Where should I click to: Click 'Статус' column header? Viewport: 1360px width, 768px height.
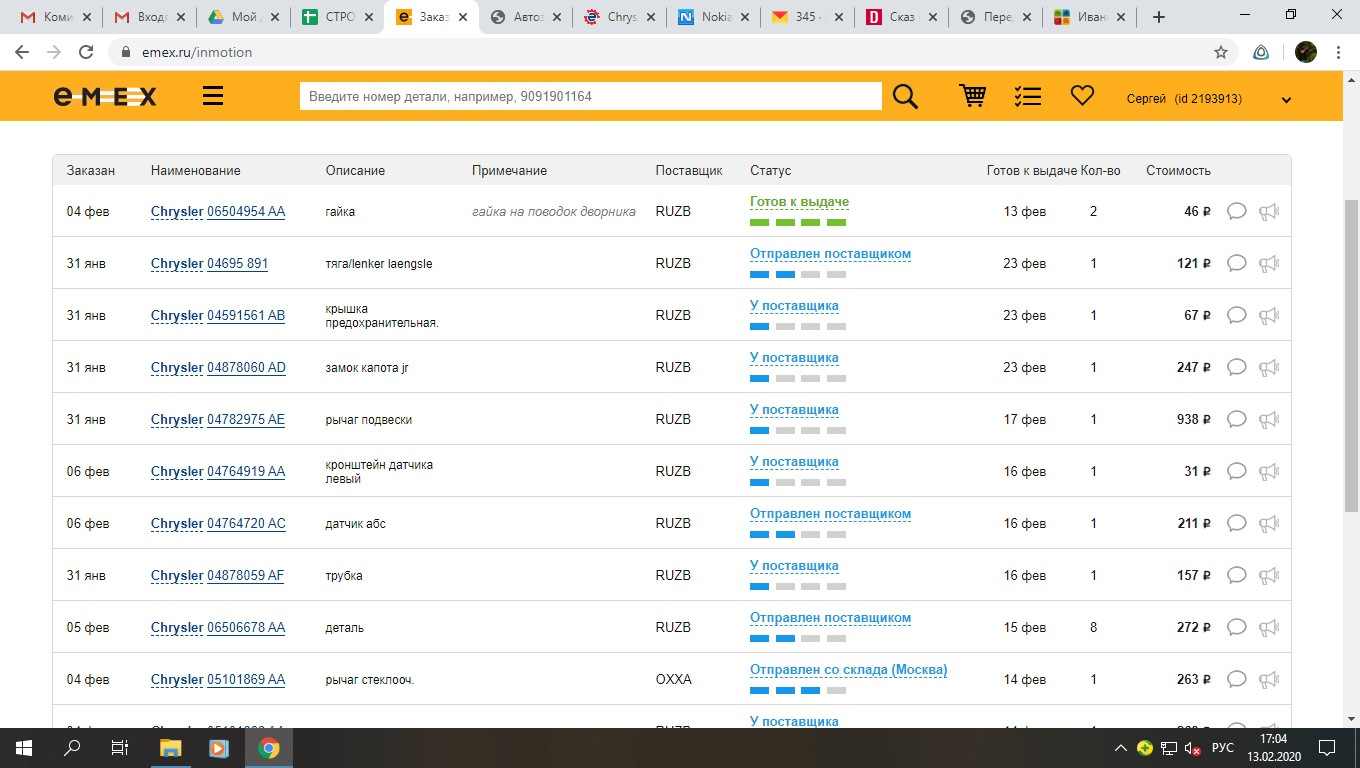click(770, 171)
